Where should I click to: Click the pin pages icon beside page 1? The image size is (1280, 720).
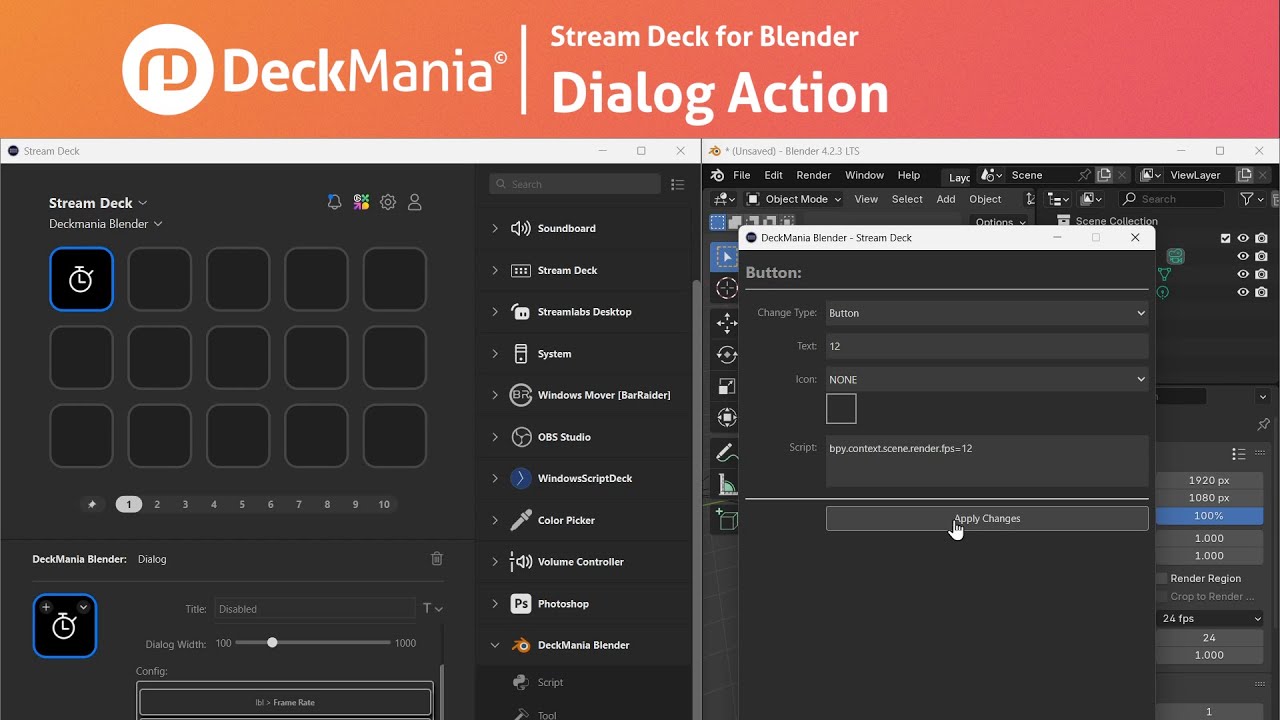[92, 505]
